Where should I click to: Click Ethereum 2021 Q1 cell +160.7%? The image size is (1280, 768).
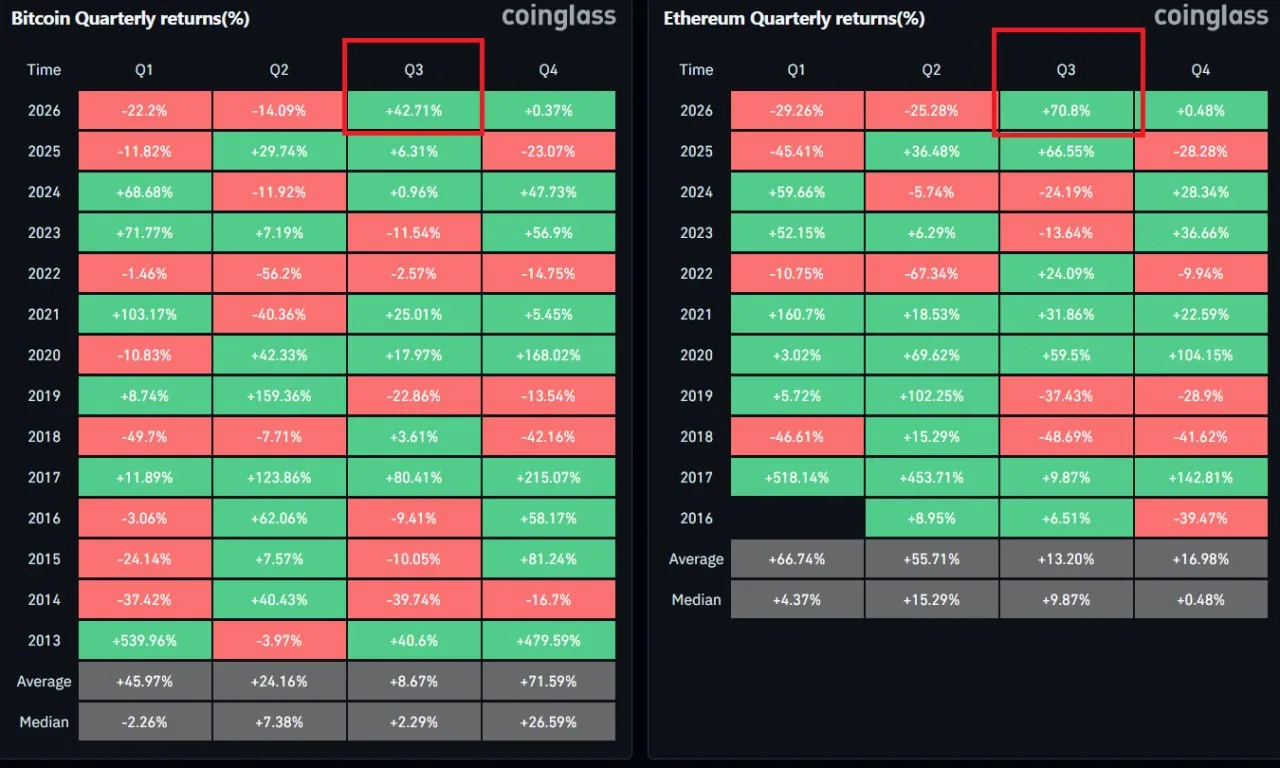[x=797, y=314]
